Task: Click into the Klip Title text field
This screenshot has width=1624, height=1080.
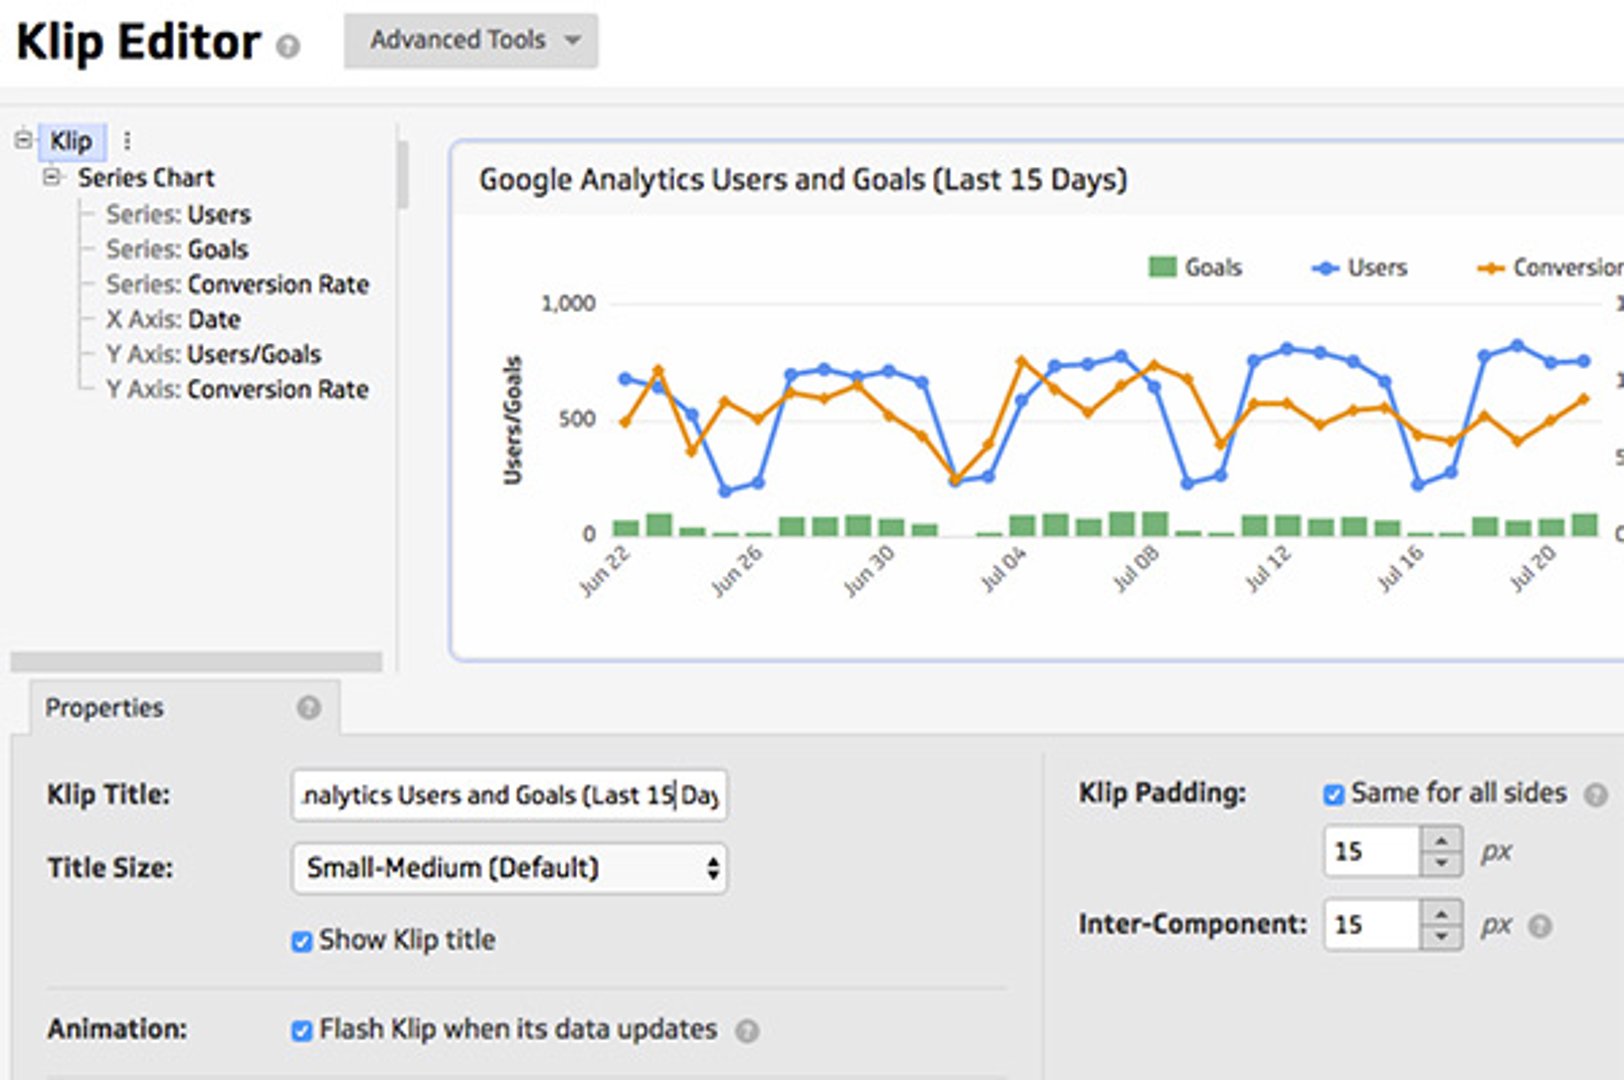Action: click(509, 796)
